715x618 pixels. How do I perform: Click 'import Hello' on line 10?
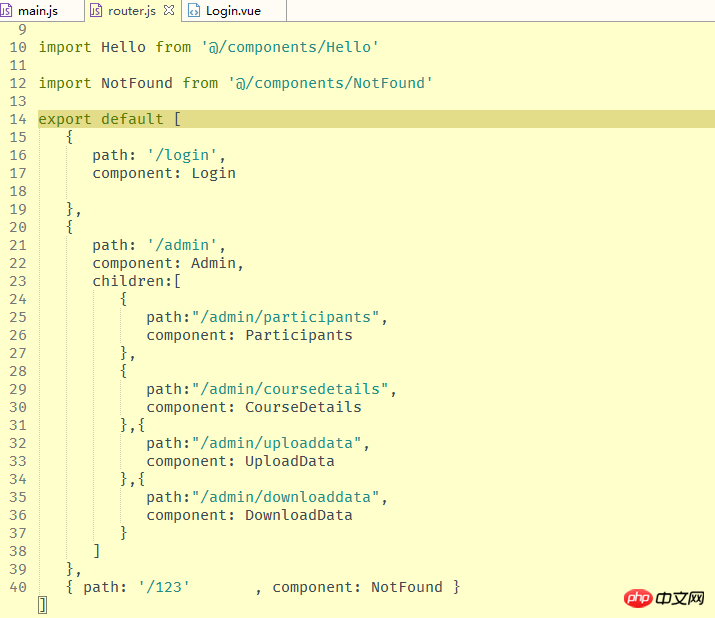point(92,47)
